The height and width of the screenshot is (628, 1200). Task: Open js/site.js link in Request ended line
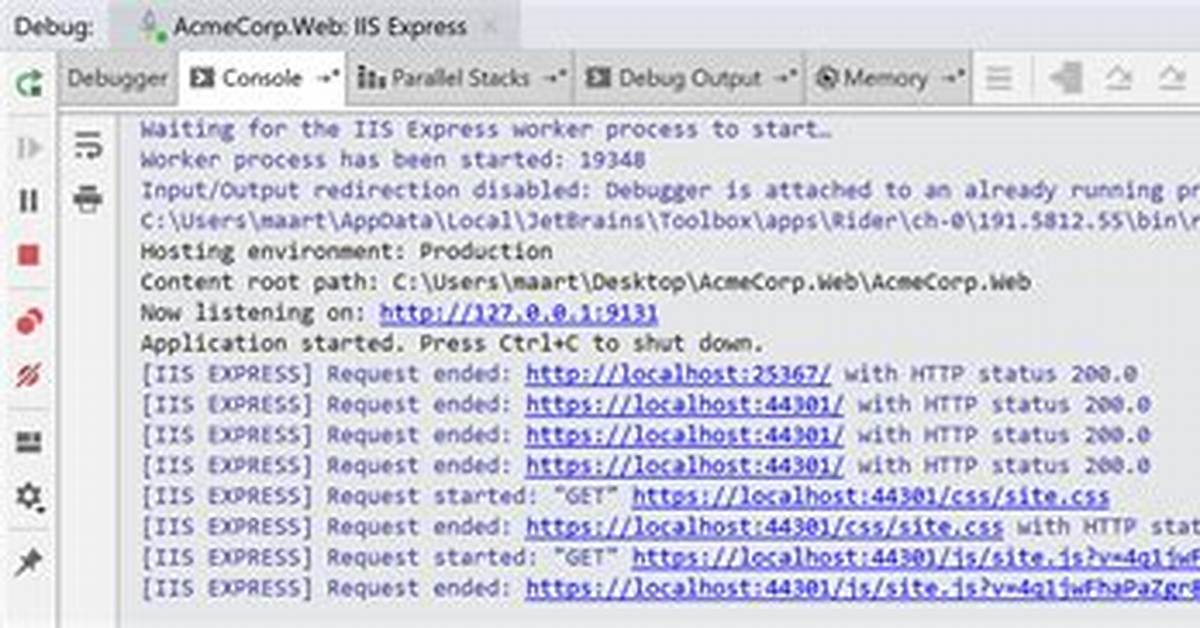[x=863, y=588]
